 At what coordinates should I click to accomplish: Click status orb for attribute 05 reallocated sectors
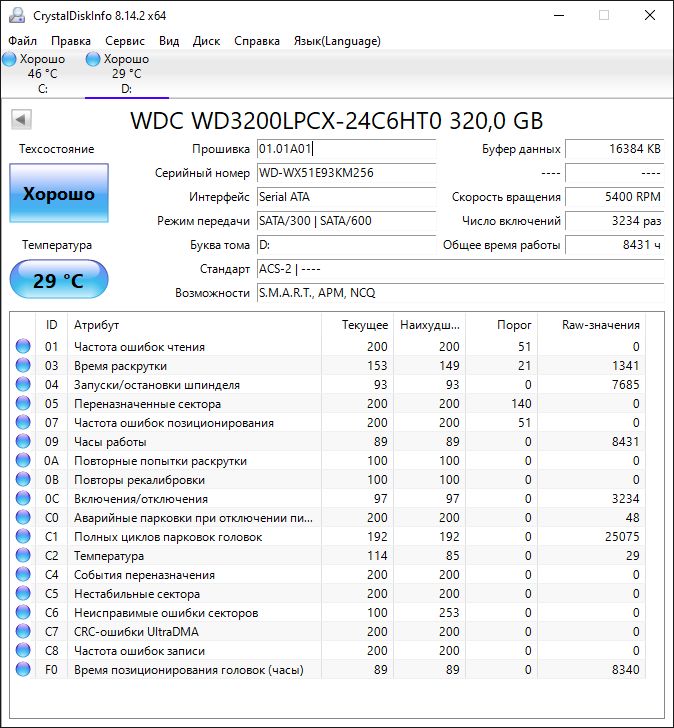(x=23, y=404)
